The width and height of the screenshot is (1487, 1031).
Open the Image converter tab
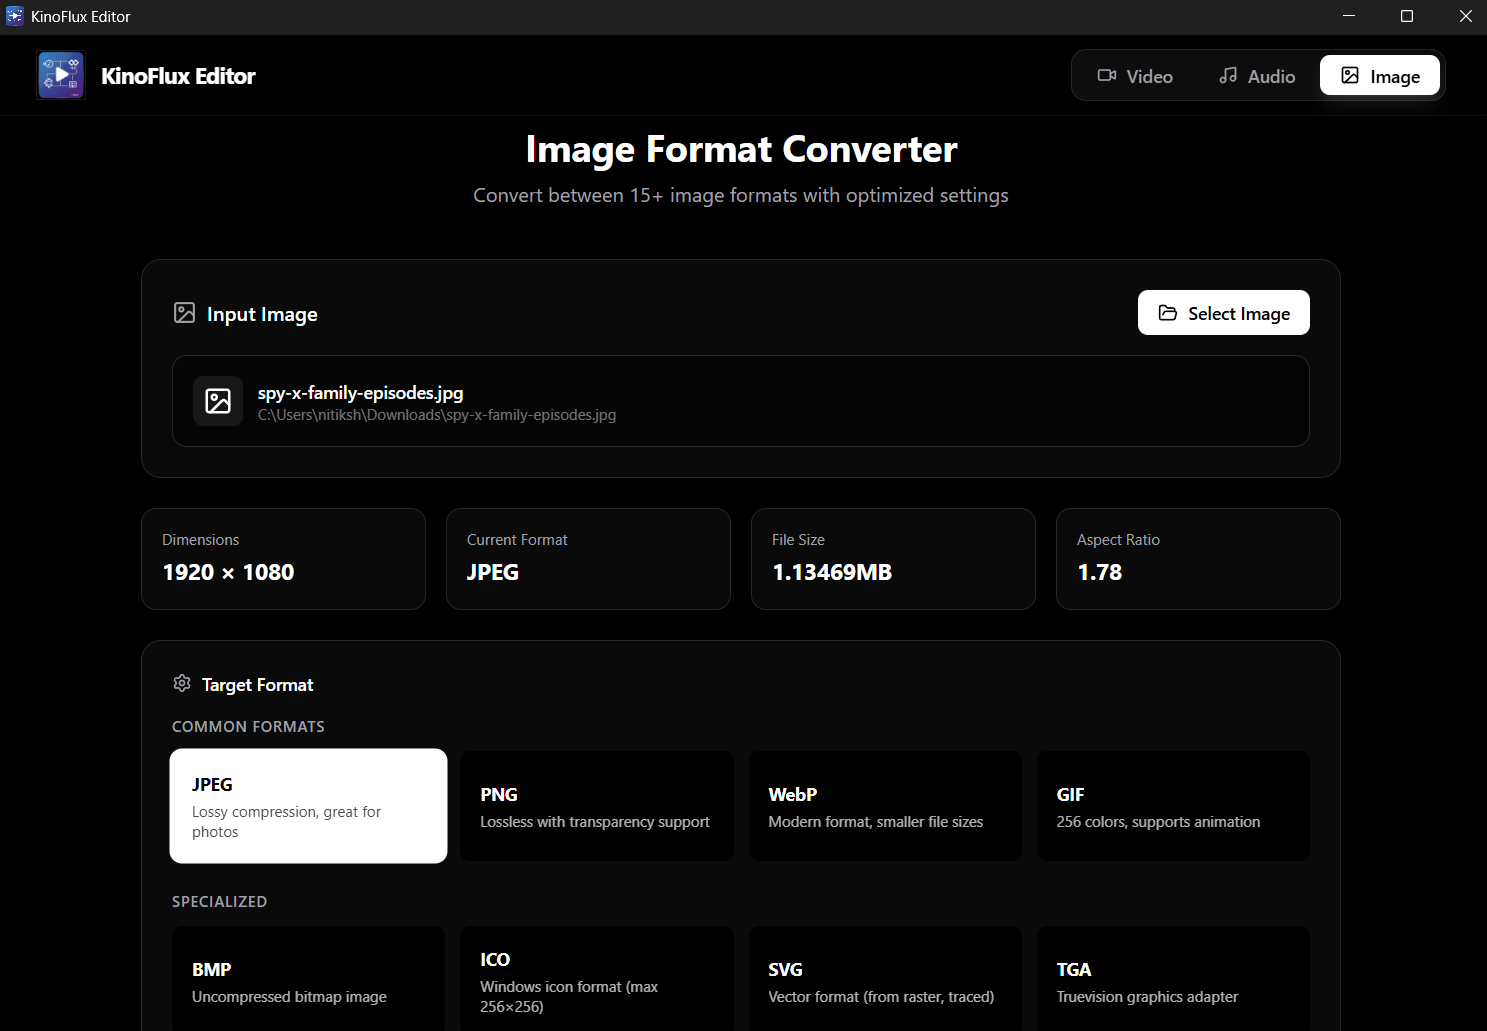coord(1379,76)
